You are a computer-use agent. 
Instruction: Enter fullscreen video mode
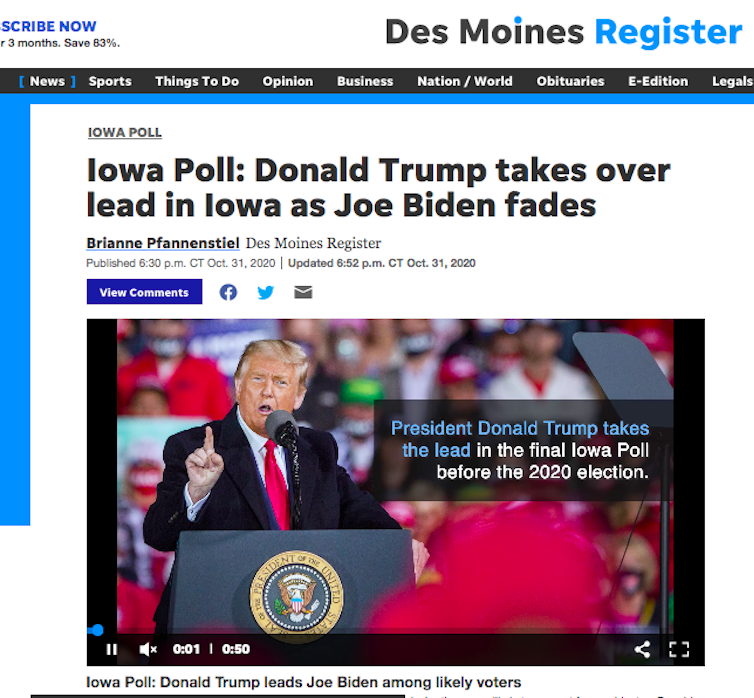pyautogui.click(x=679, y=649)
